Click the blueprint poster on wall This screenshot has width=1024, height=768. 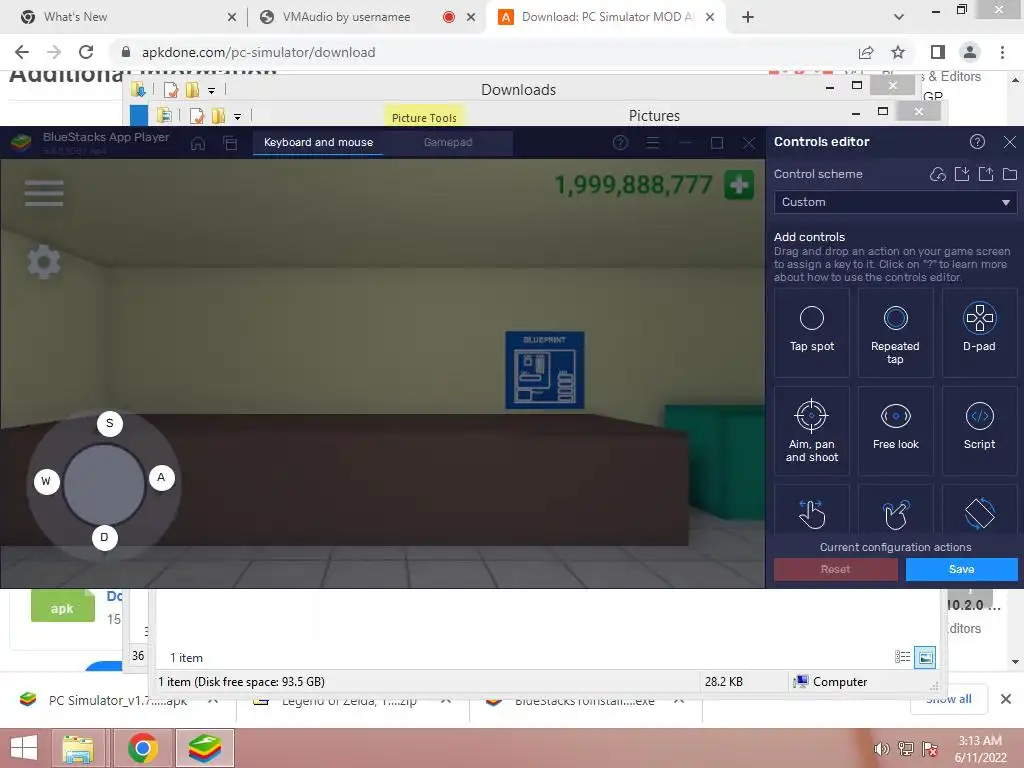coord(545,370)
